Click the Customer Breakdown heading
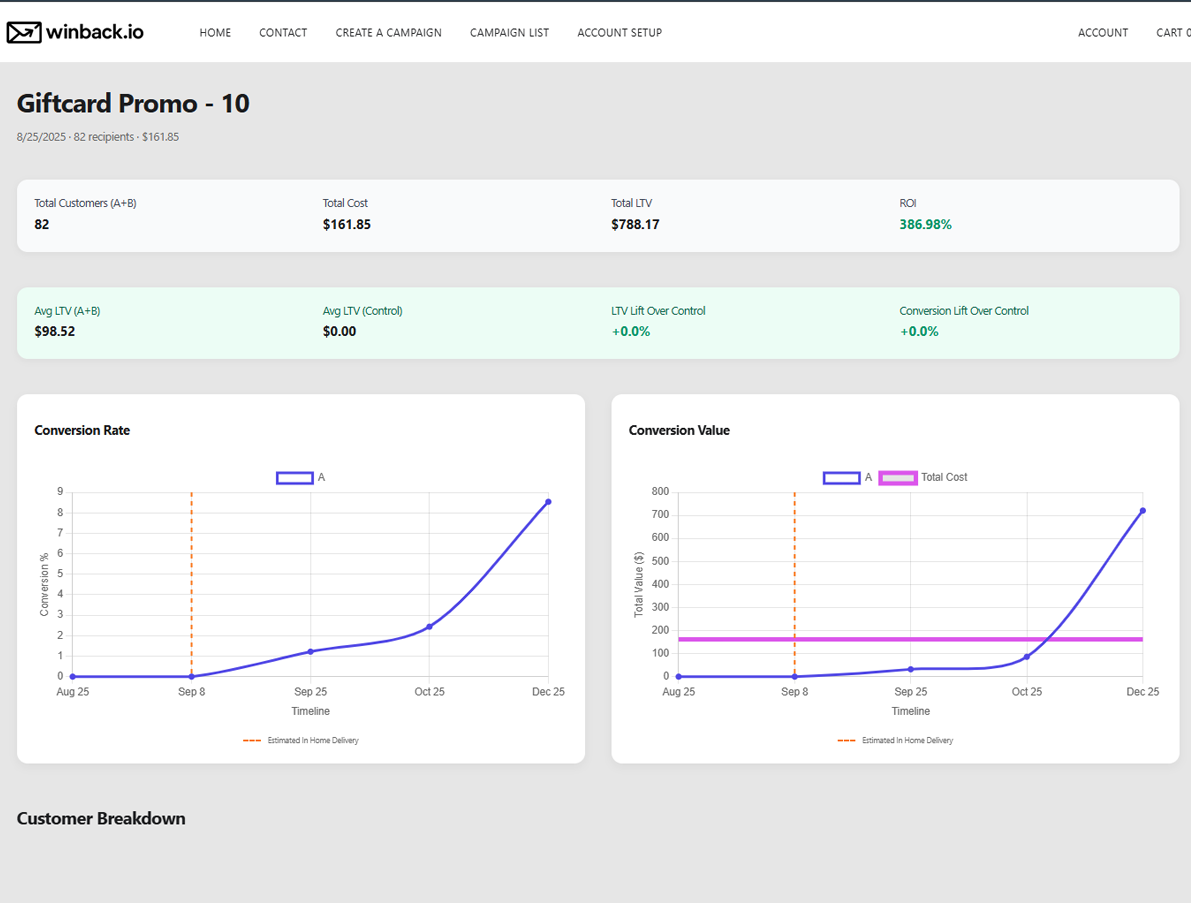The height and width of the screenshot is (903, 1191). click(x=99, y=818)
